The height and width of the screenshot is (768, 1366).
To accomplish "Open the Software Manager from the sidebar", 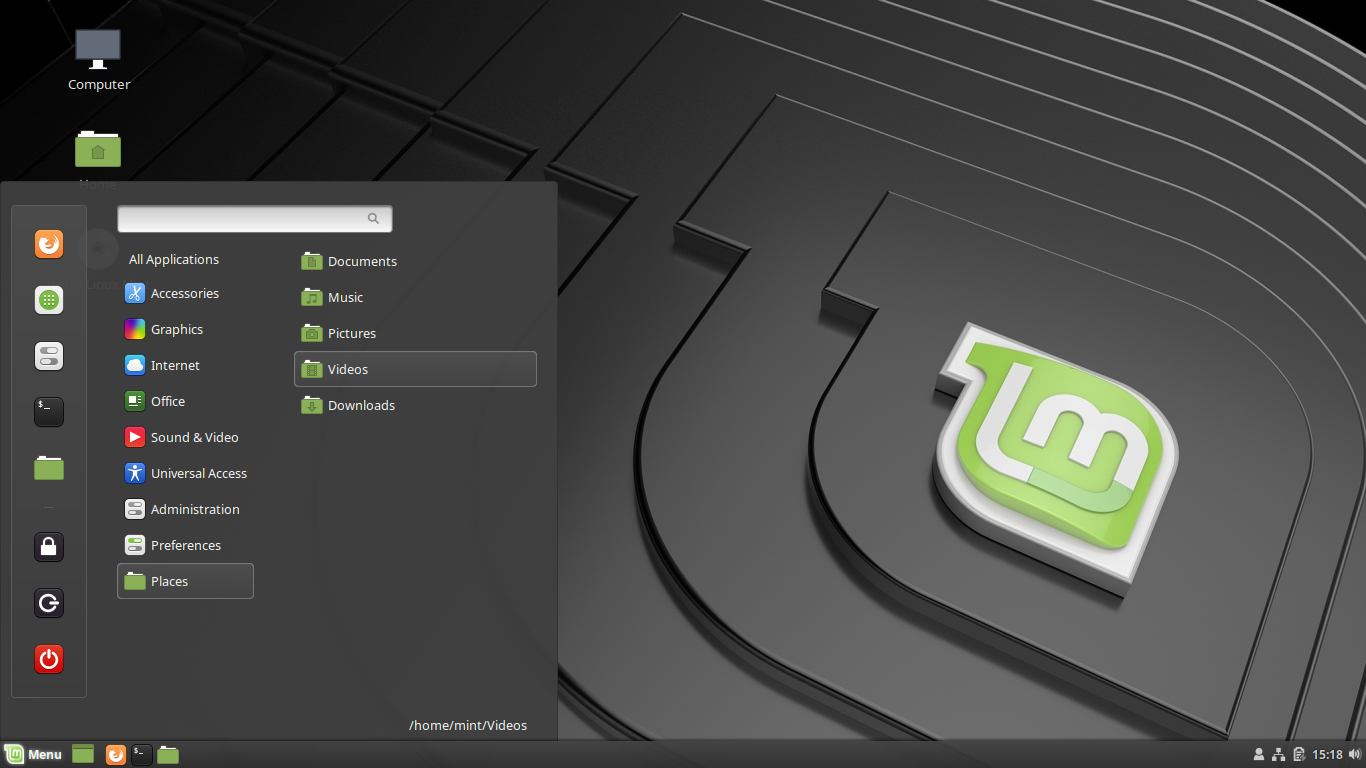I will coord(48,299).
